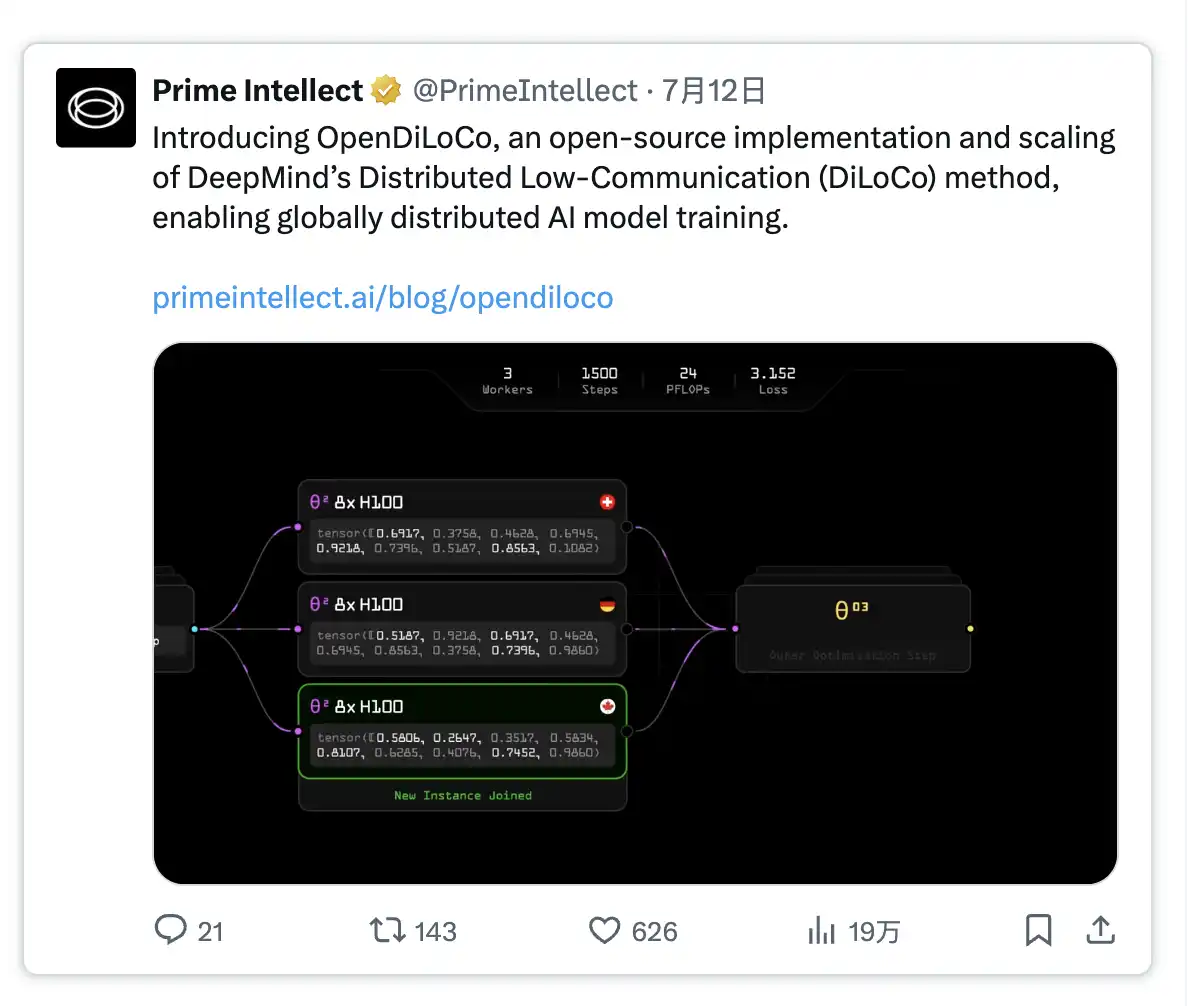Click the share upload icon
The width and height of the screenshot is (1188, 1006).
click(x=1100, y=931)
